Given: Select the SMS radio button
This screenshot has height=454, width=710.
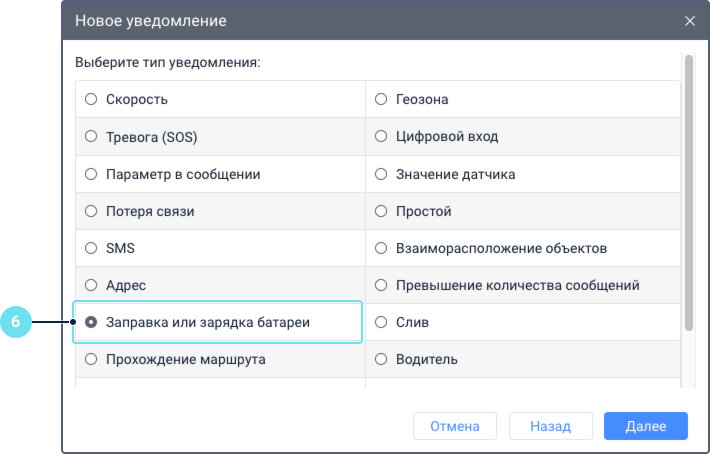Looking at the screenshot, I should point(91,248).
